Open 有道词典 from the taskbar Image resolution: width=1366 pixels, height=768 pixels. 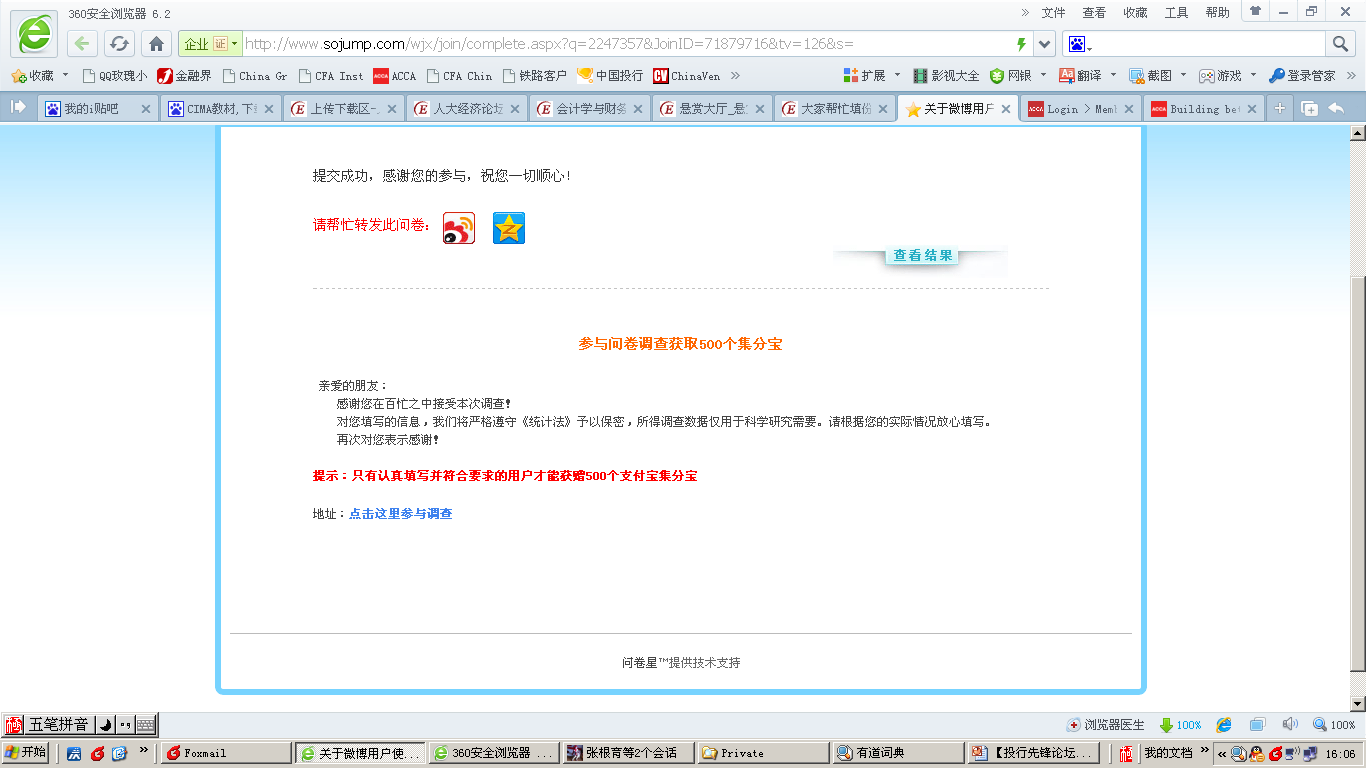(898, 753)
